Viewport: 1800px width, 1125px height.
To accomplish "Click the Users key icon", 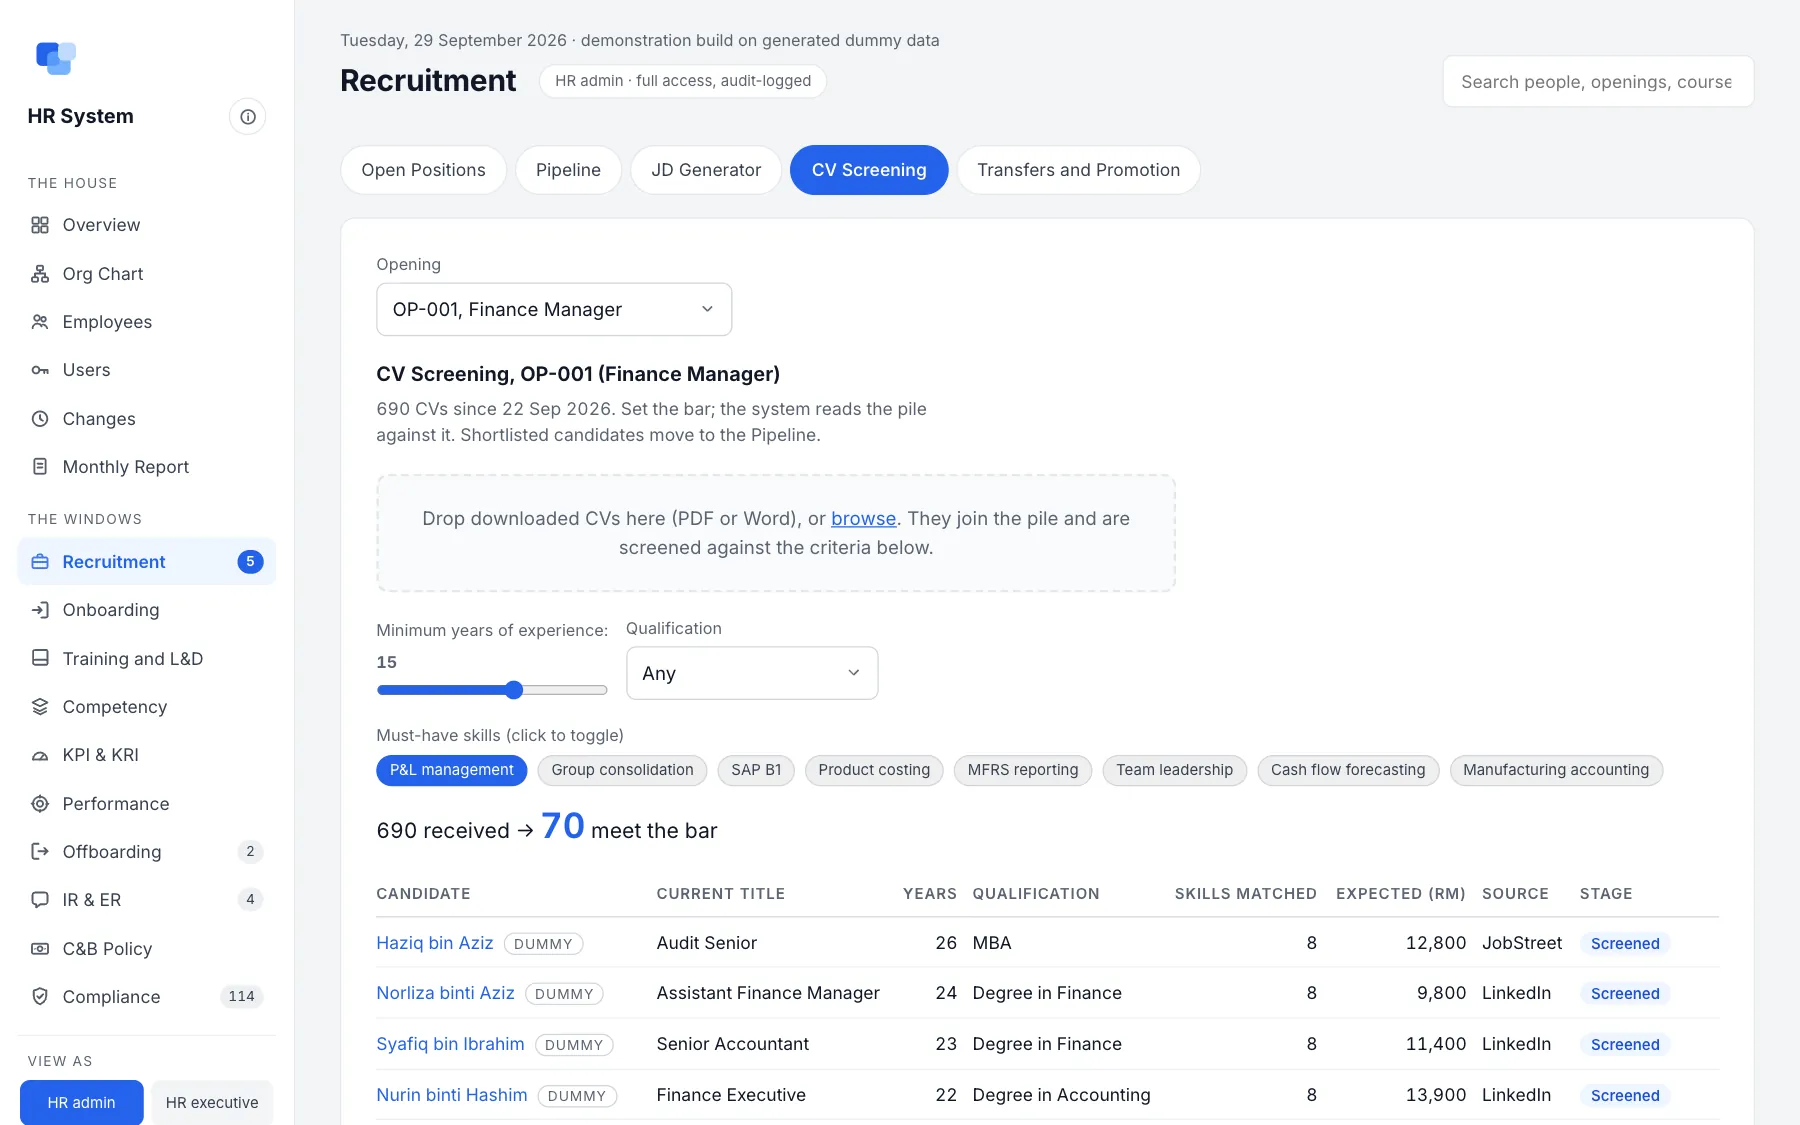I will (x=40, y=370).
